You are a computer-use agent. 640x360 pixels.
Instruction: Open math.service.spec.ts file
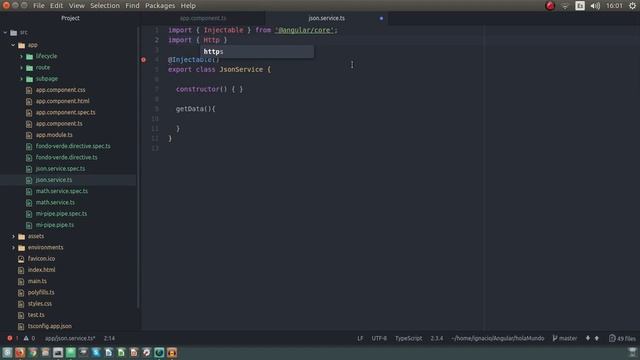tap(62, 191)
